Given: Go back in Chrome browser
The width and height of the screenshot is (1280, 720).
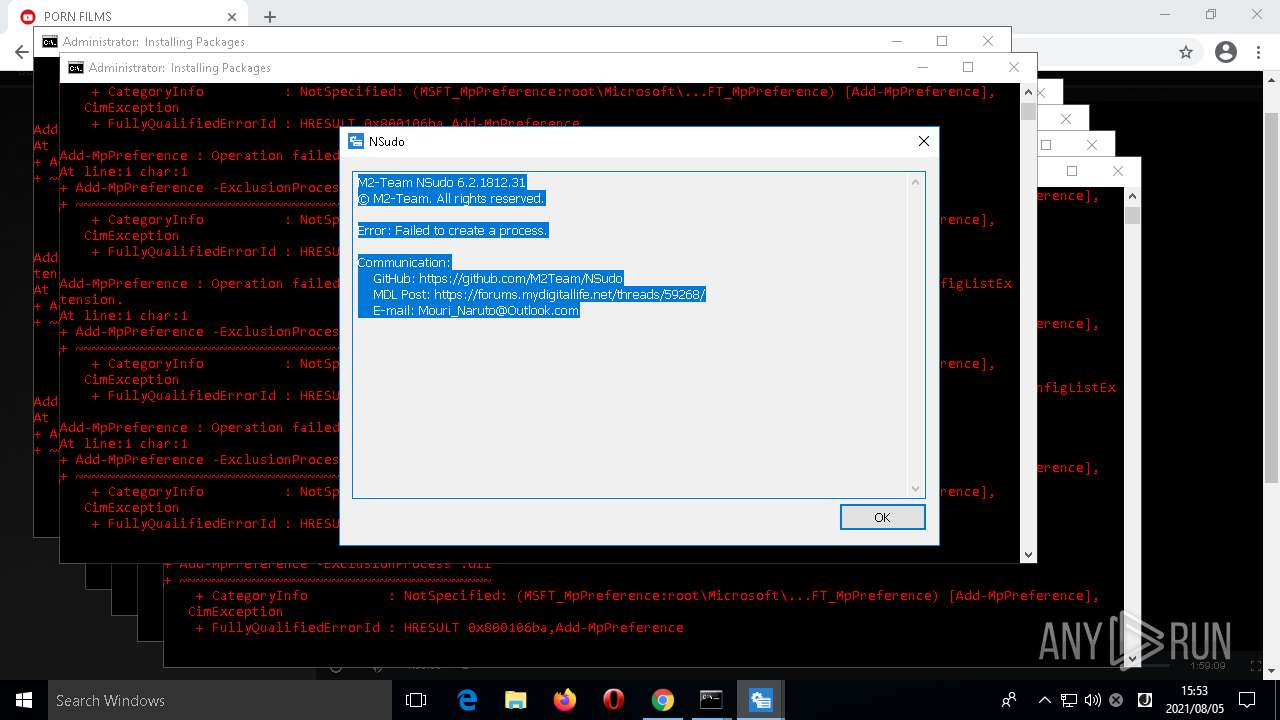Looking at the screenshot, I should click(21, 52).
